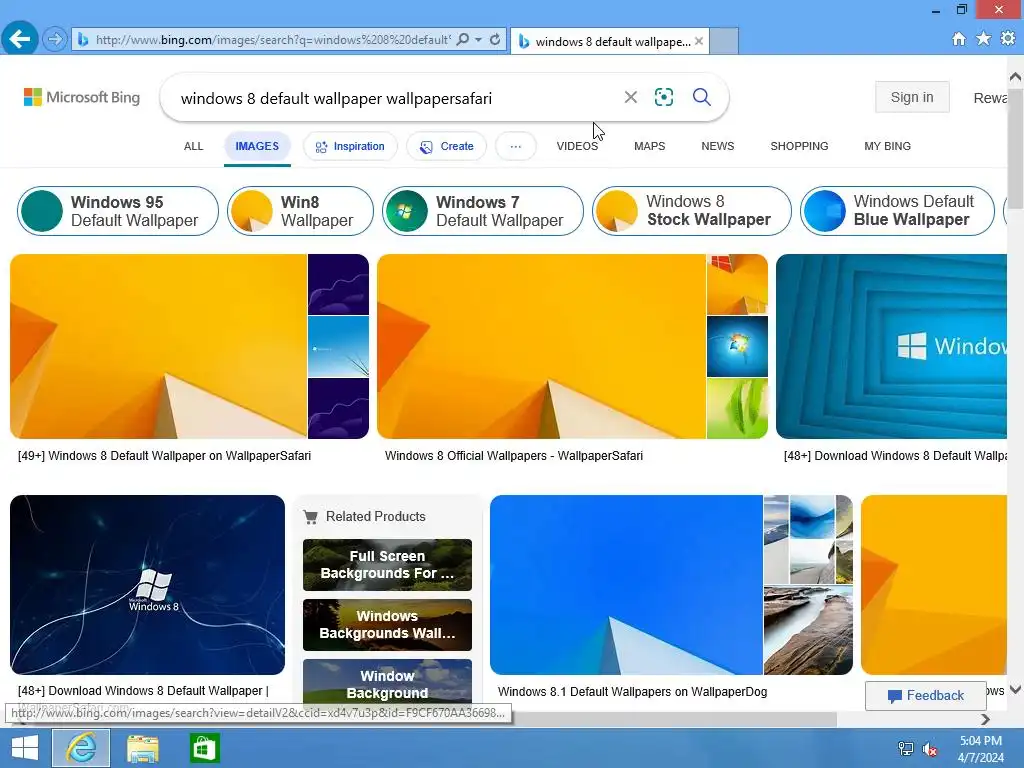Open the Windows Store taskbar icon
The height and width of the screenshot is (768, 1024).
click(x=204, y=748)
